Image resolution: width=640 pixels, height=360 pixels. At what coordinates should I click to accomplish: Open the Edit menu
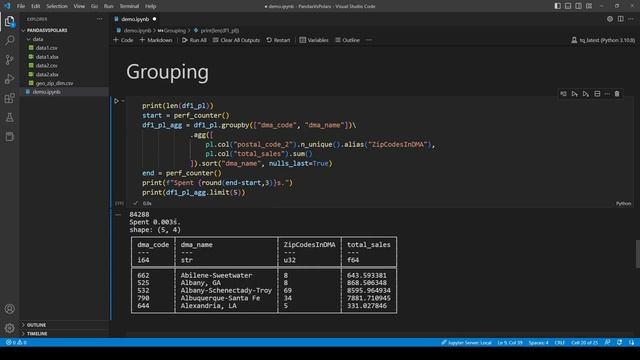36,6
